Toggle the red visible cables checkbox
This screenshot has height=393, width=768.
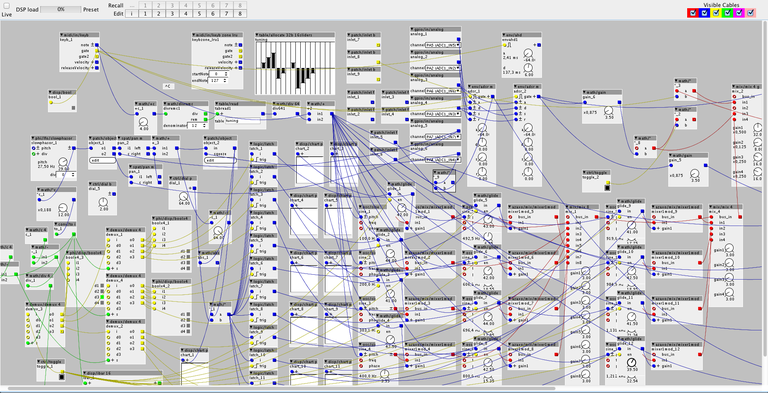(x=693, y=13)
